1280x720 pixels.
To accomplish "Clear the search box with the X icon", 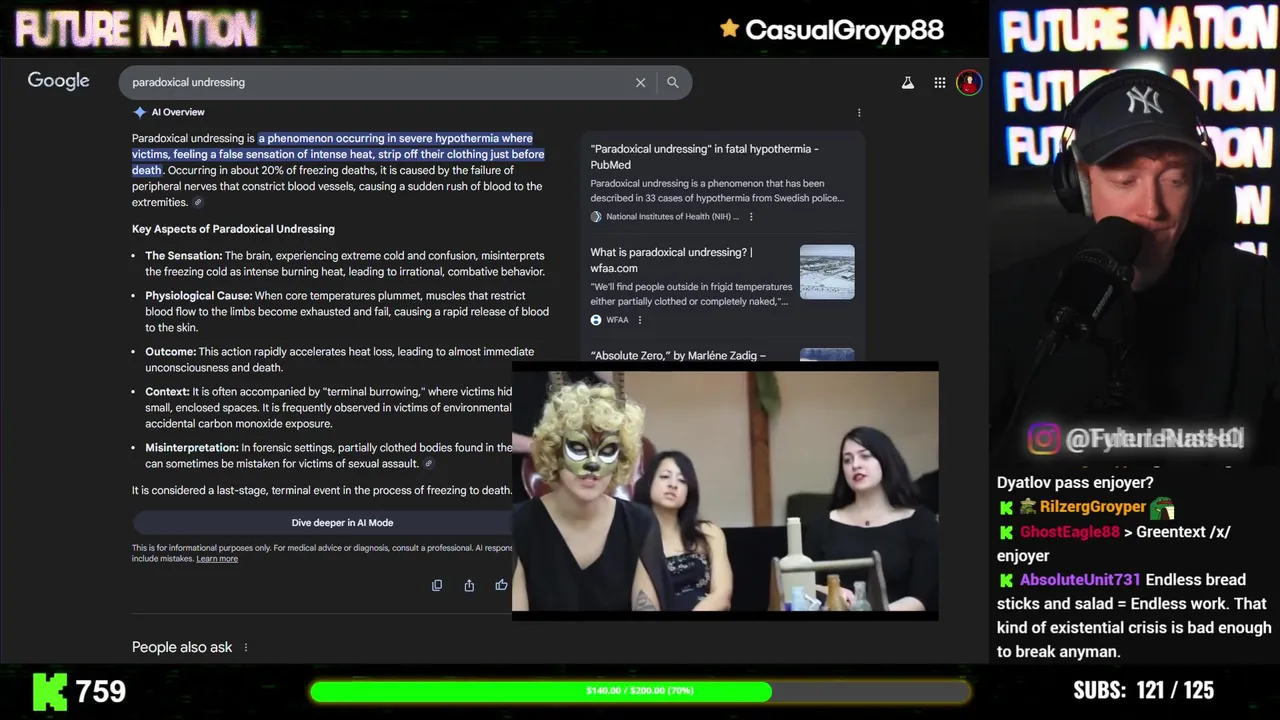I will pyautogui.click(x=640, y=82).
